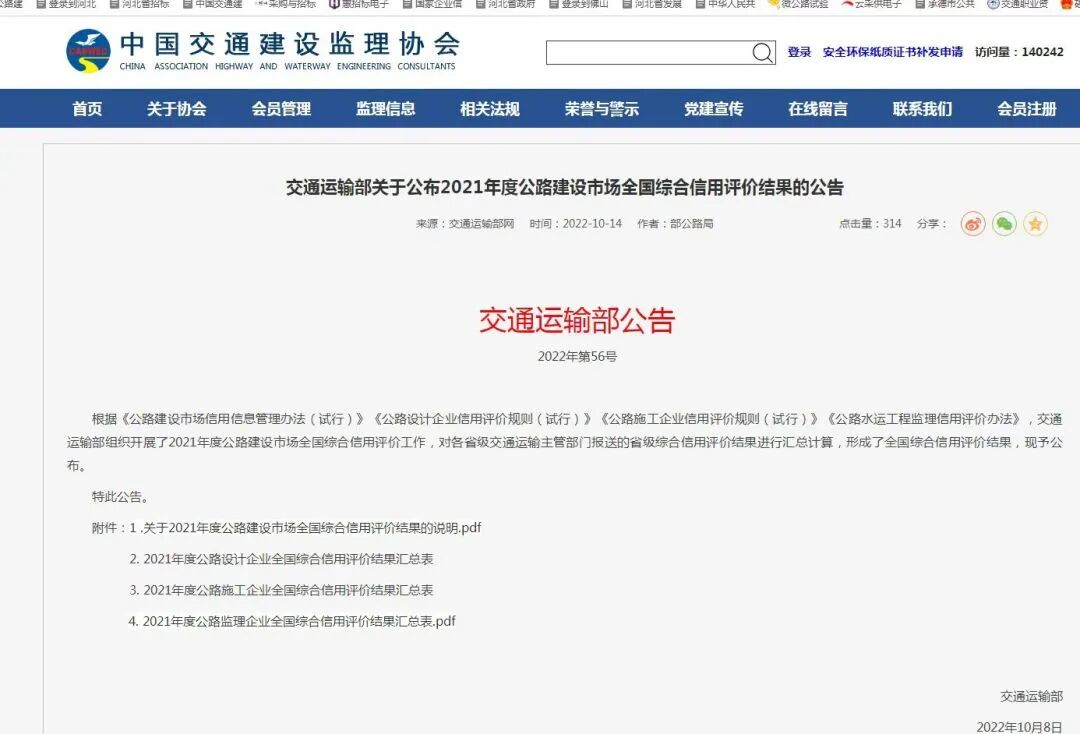Select the 党建宣传 menu item
This screenshot has width=1080, height=734.
click(x=713, y=110)
